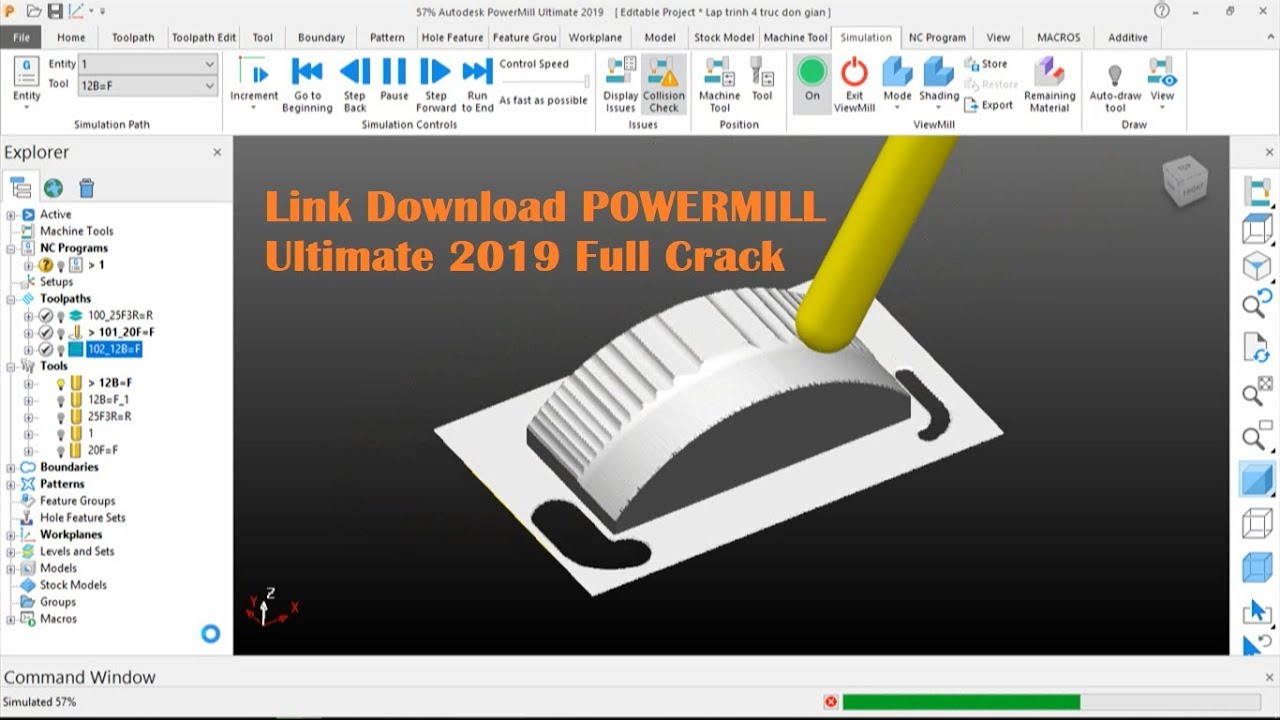The width and height of the screenshot is (1280, 720).
Task: Click the Machine Tool position icon
Action: click(719, 85)
